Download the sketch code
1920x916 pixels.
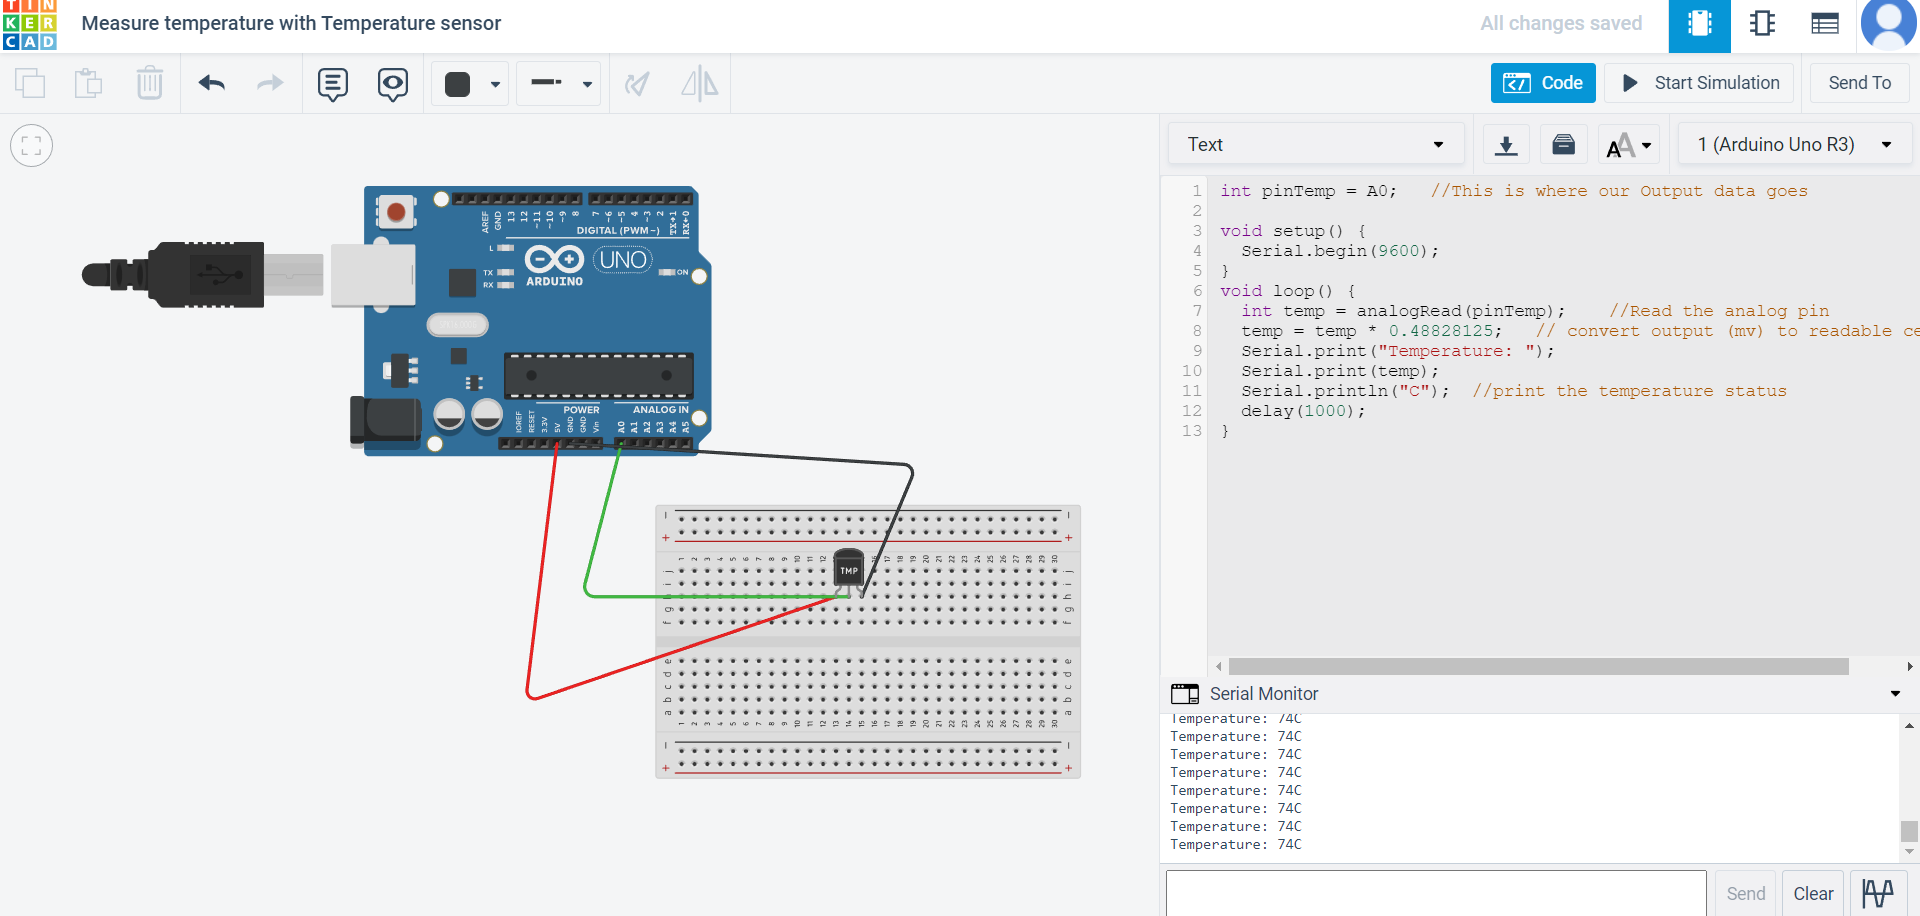(1506, 144)
